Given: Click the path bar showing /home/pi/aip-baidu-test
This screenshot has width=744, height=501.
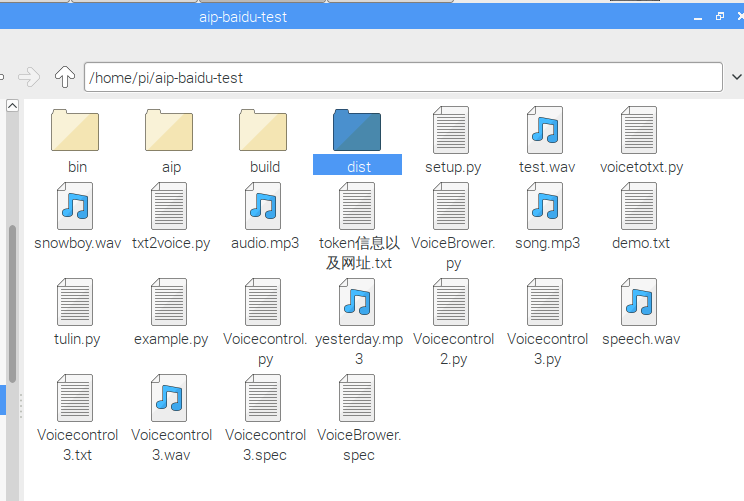Looking at the screenshot, I should (403, 77).
